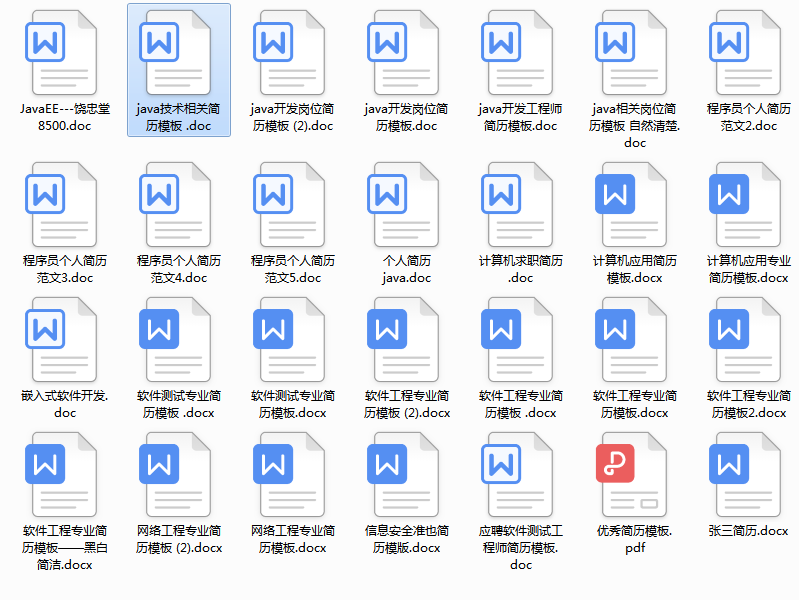Click 软件测试专业简历模板.docx icon without space
This screenshot has height=600, width=799.
289,340
